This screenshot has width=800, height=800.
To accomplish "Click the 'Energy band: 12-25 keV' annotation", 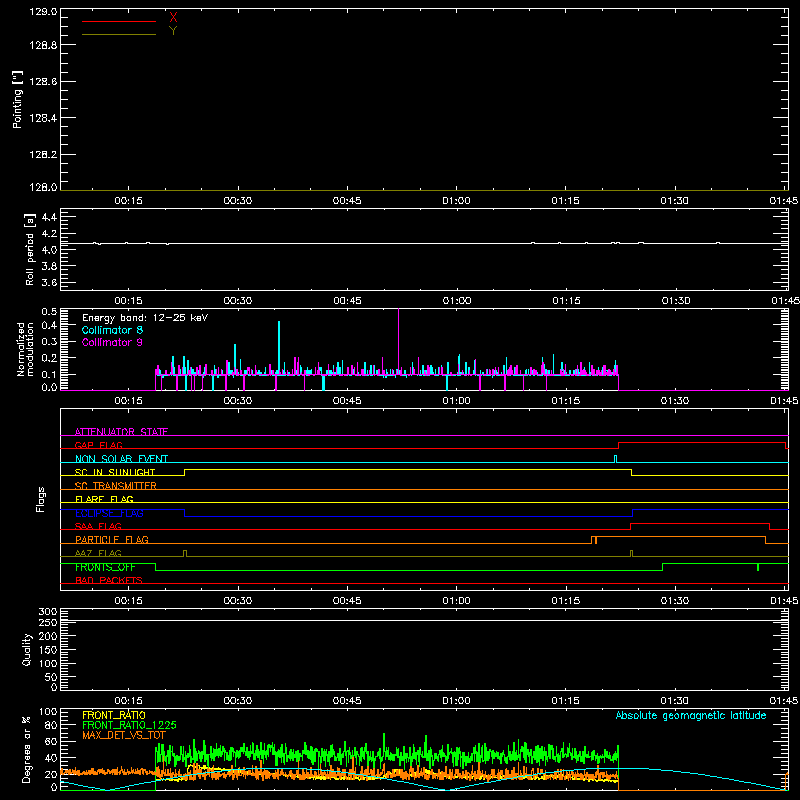I will tap(145, 318).
